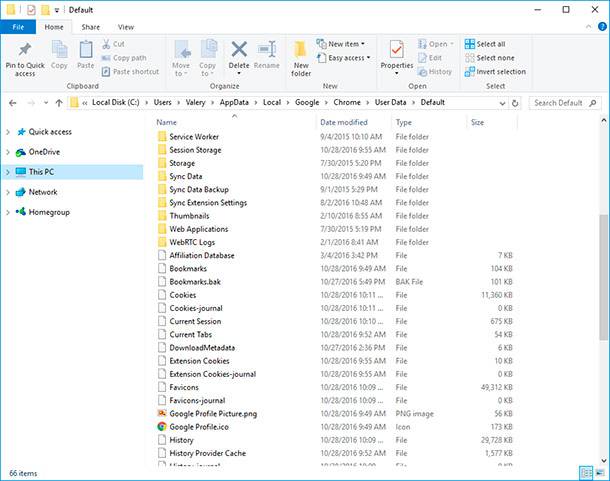Go up one folder level

click(59, 103)
